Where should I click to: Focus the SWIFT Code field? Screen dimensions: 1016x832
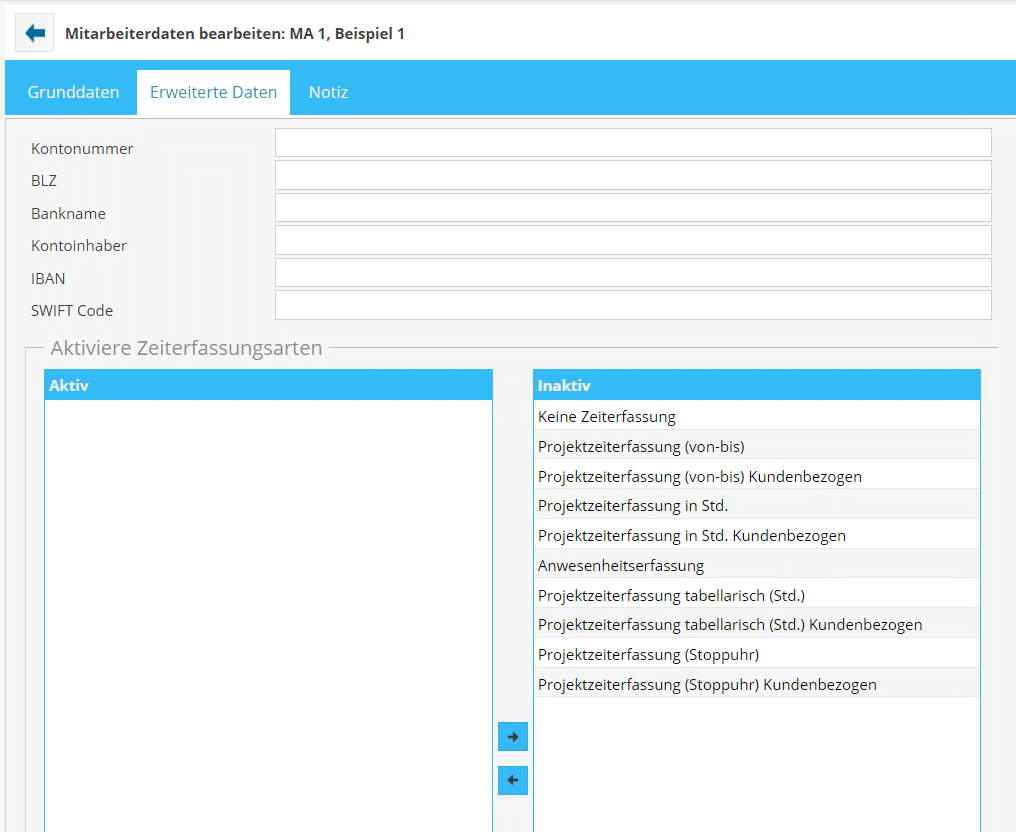click(x=633, y=305)
